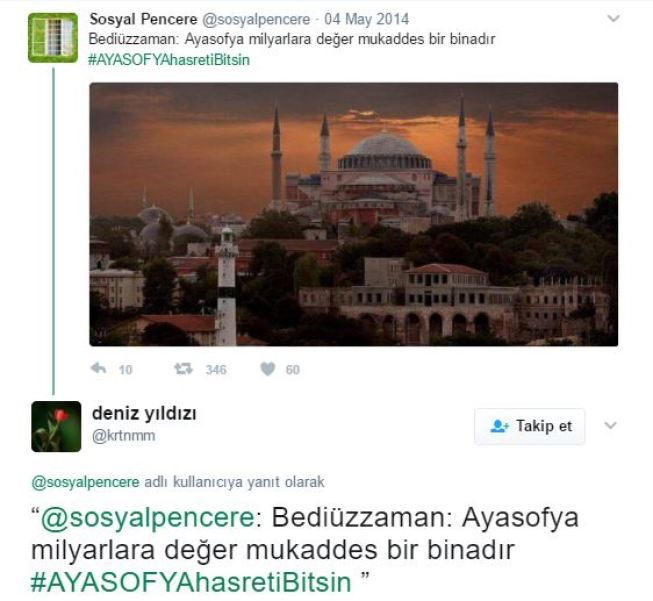Open the @krtnmm handle
This screenshot has width=653, height=601.
click(124, 436)
